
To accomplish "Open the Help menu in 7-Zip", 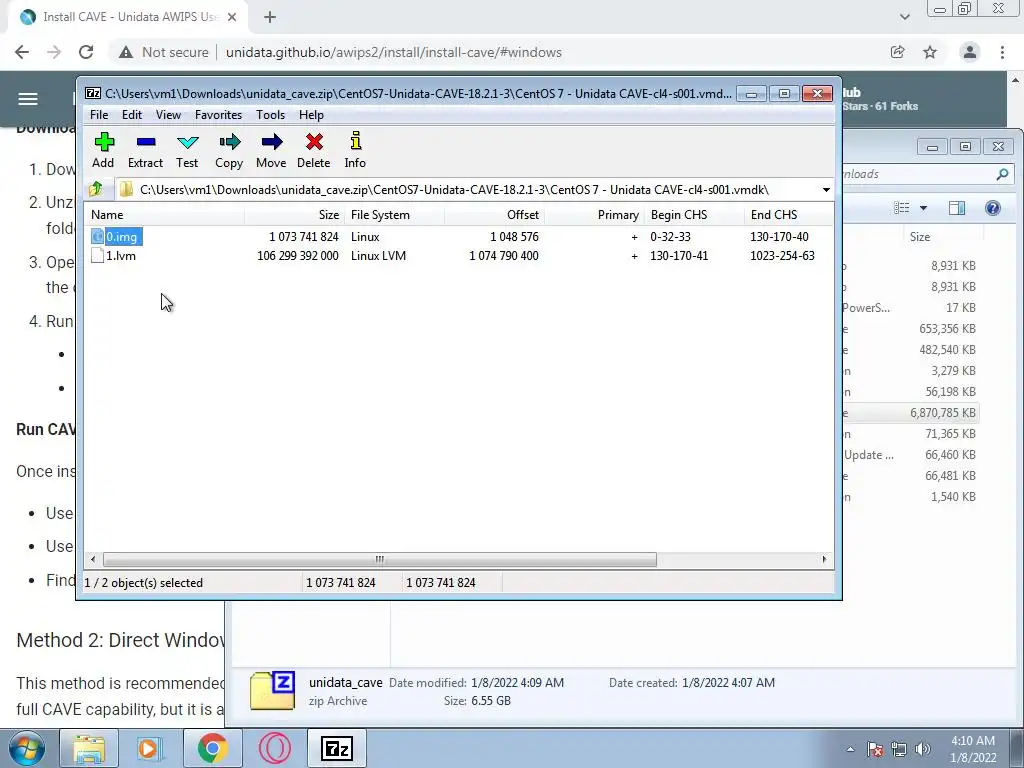I will click(312, 115).
